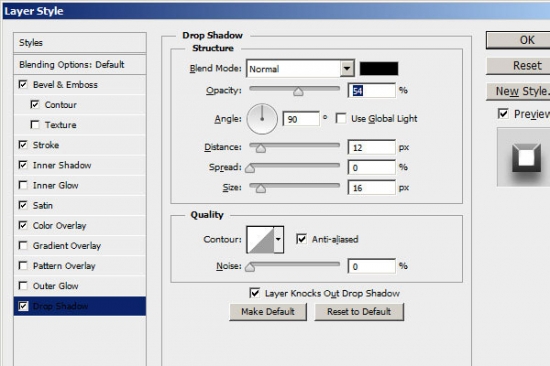Toggle the Satin effect checkbox

23,205
